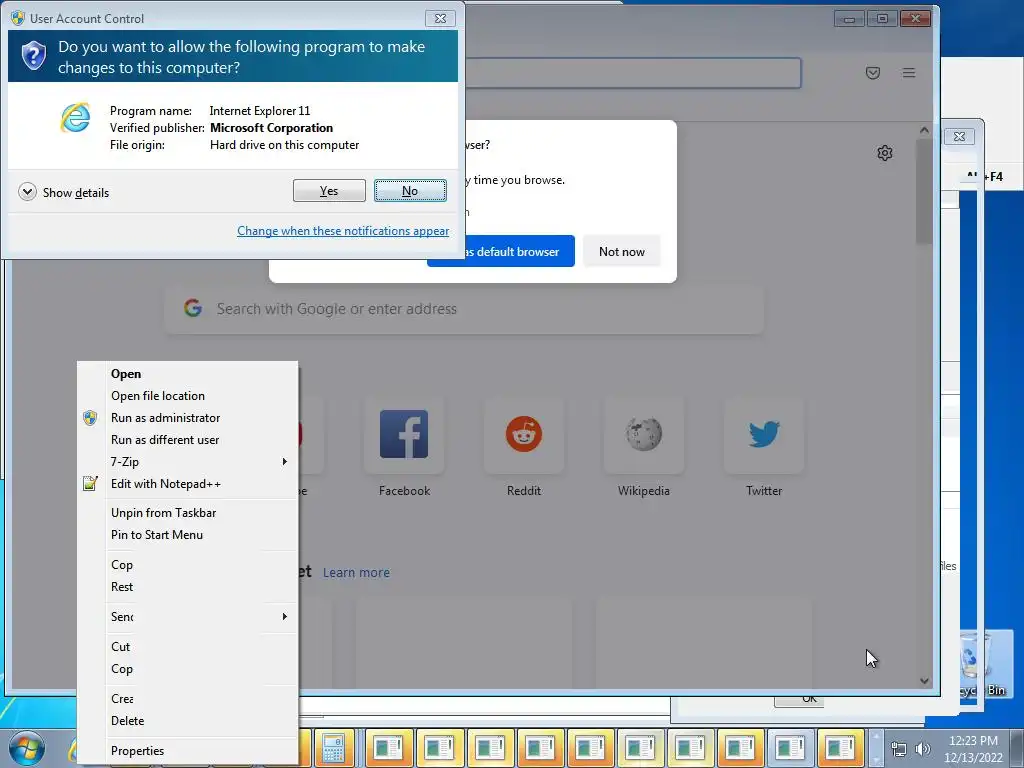The width and height of the screenshot is (1024, 768).
Task: Select 'Pin to Start Menu' entry
Action: pyautogui.click(x=187, y=535)
